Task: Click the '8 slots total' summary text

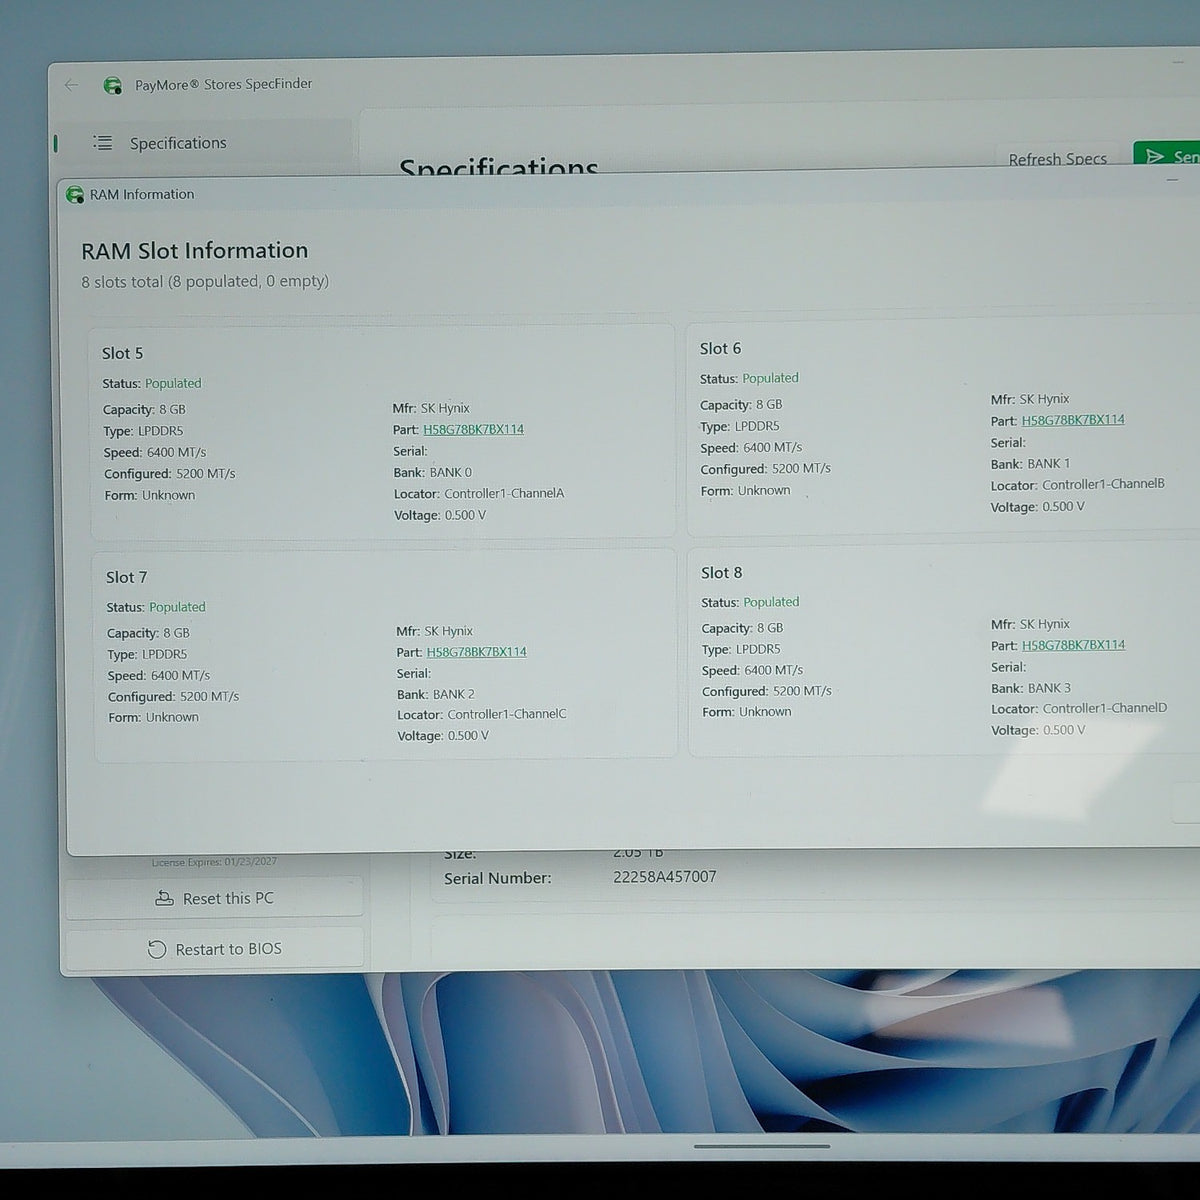Action: (205, 281)
